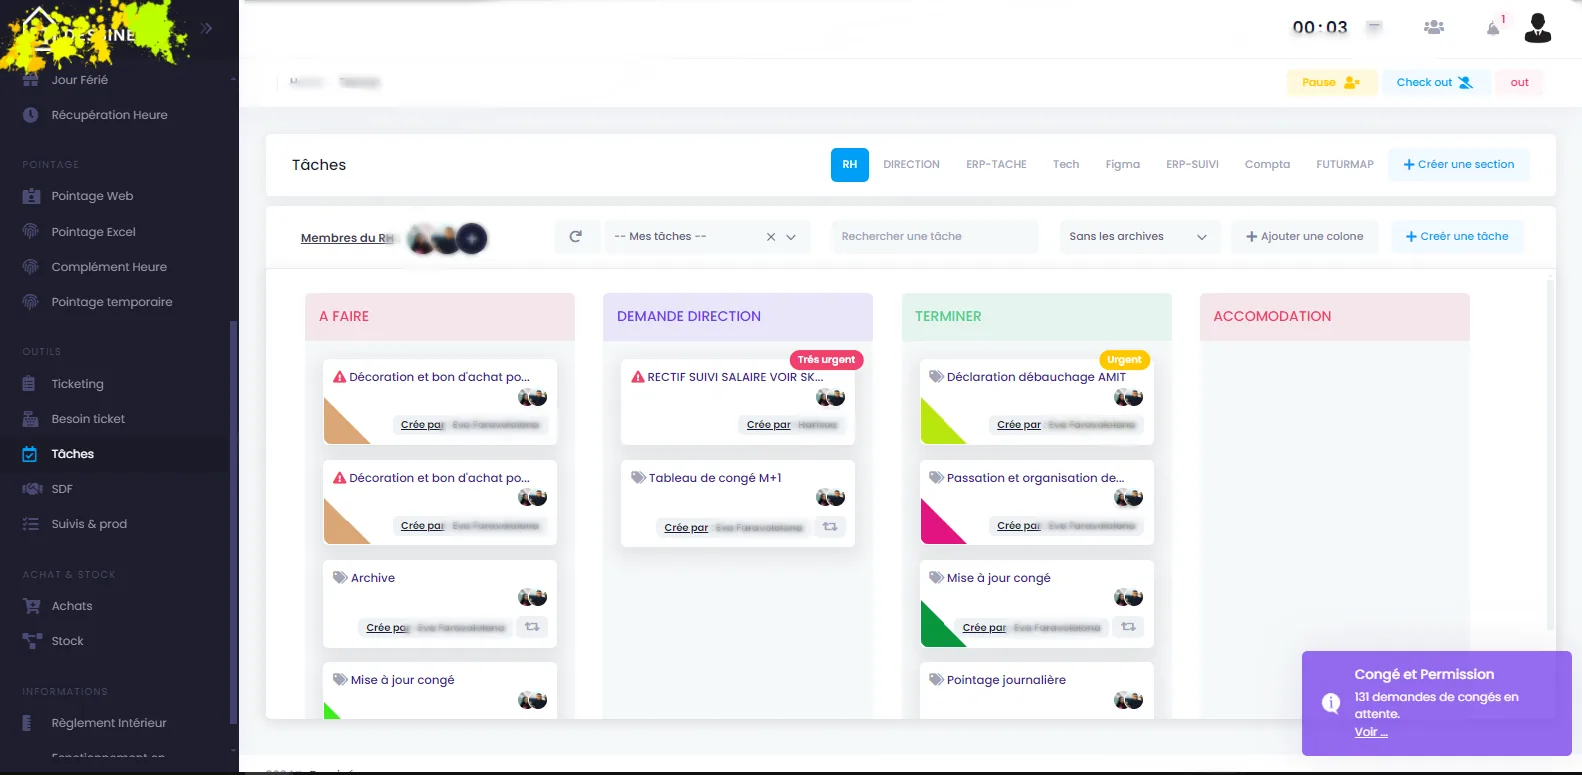The width and height of the screenshot is (1582, 775).
Task: Expand the Mes tâches filter dropdown
Action: (791, 237)
